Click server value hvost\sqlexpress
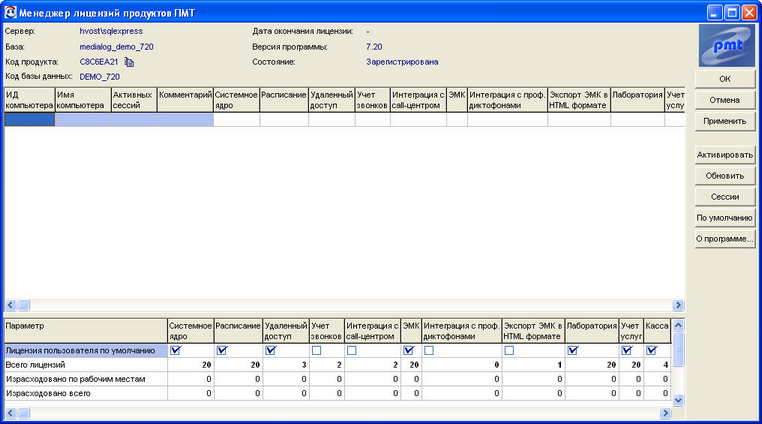Viewport: 762px width, 424px height. 111,31
